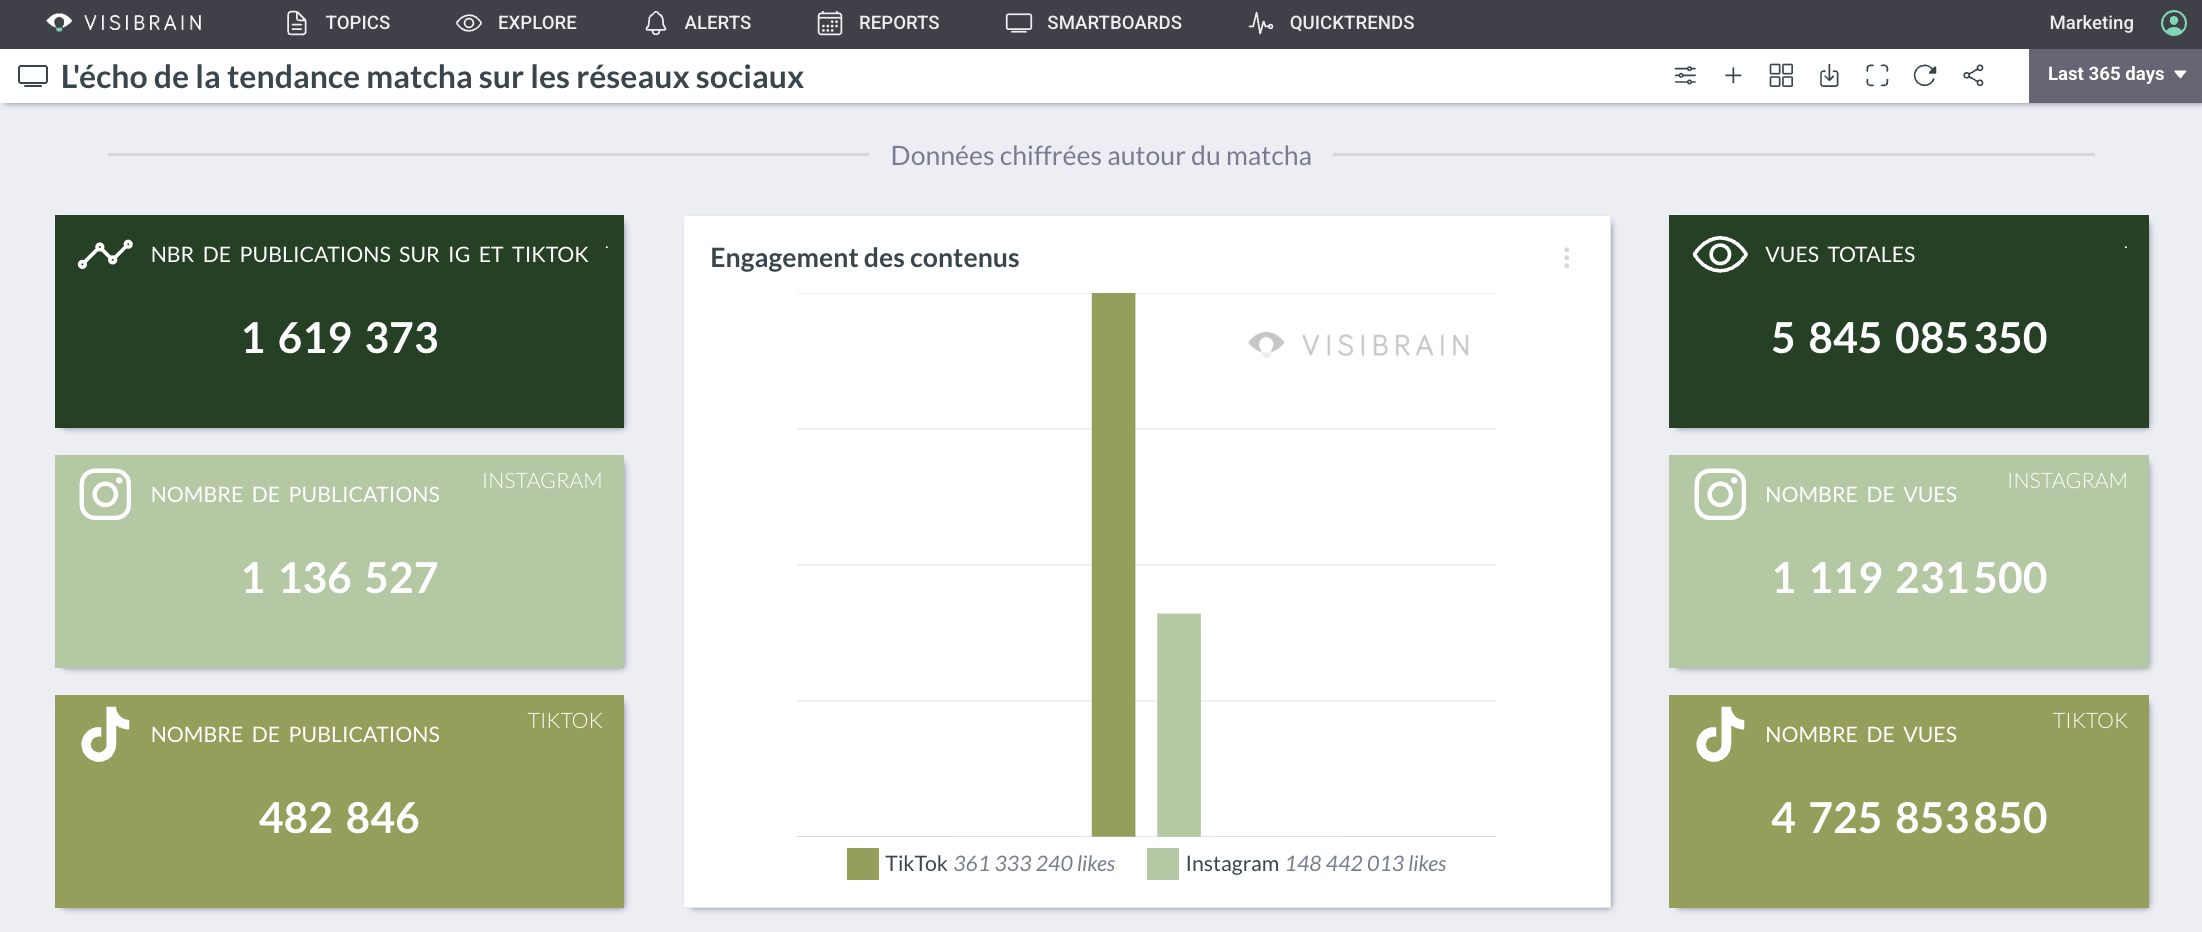Click Instagram icon on Nombre de Publications card
This screenshot has width=2202, height=932.
click(105, 494)
